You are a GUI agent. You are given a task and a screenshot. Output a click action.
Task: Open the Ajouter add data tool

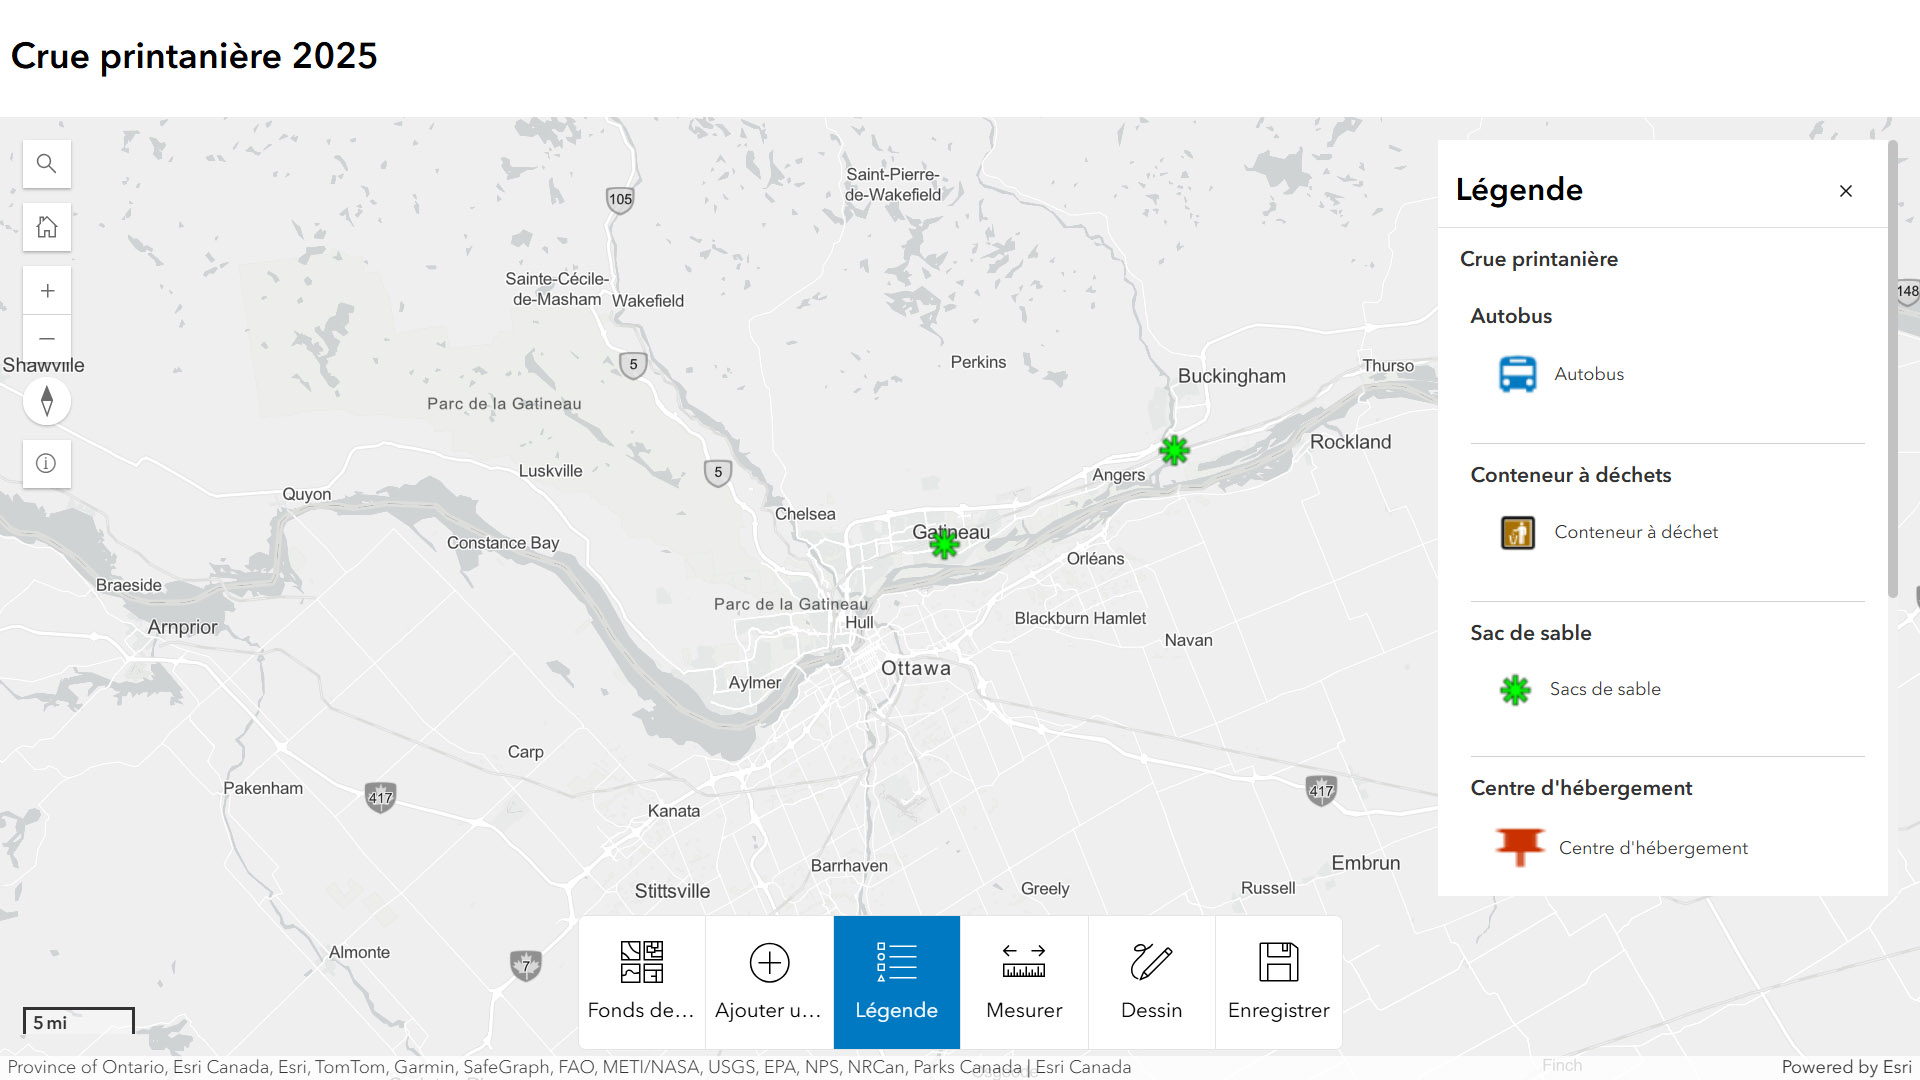point(769,981)
